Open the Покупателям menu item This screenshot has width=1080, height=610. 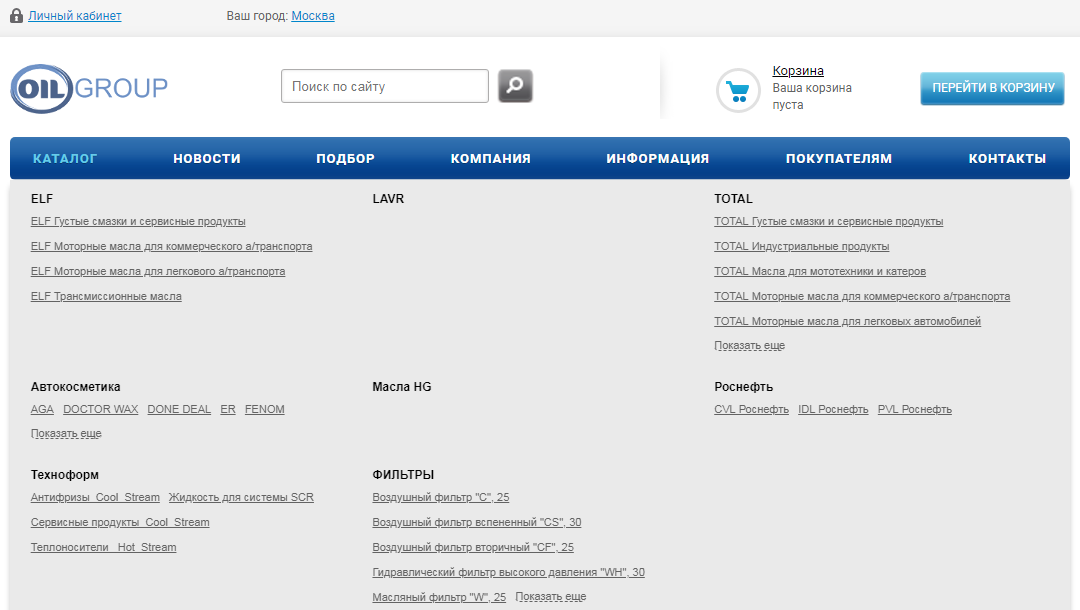(839, 158)
